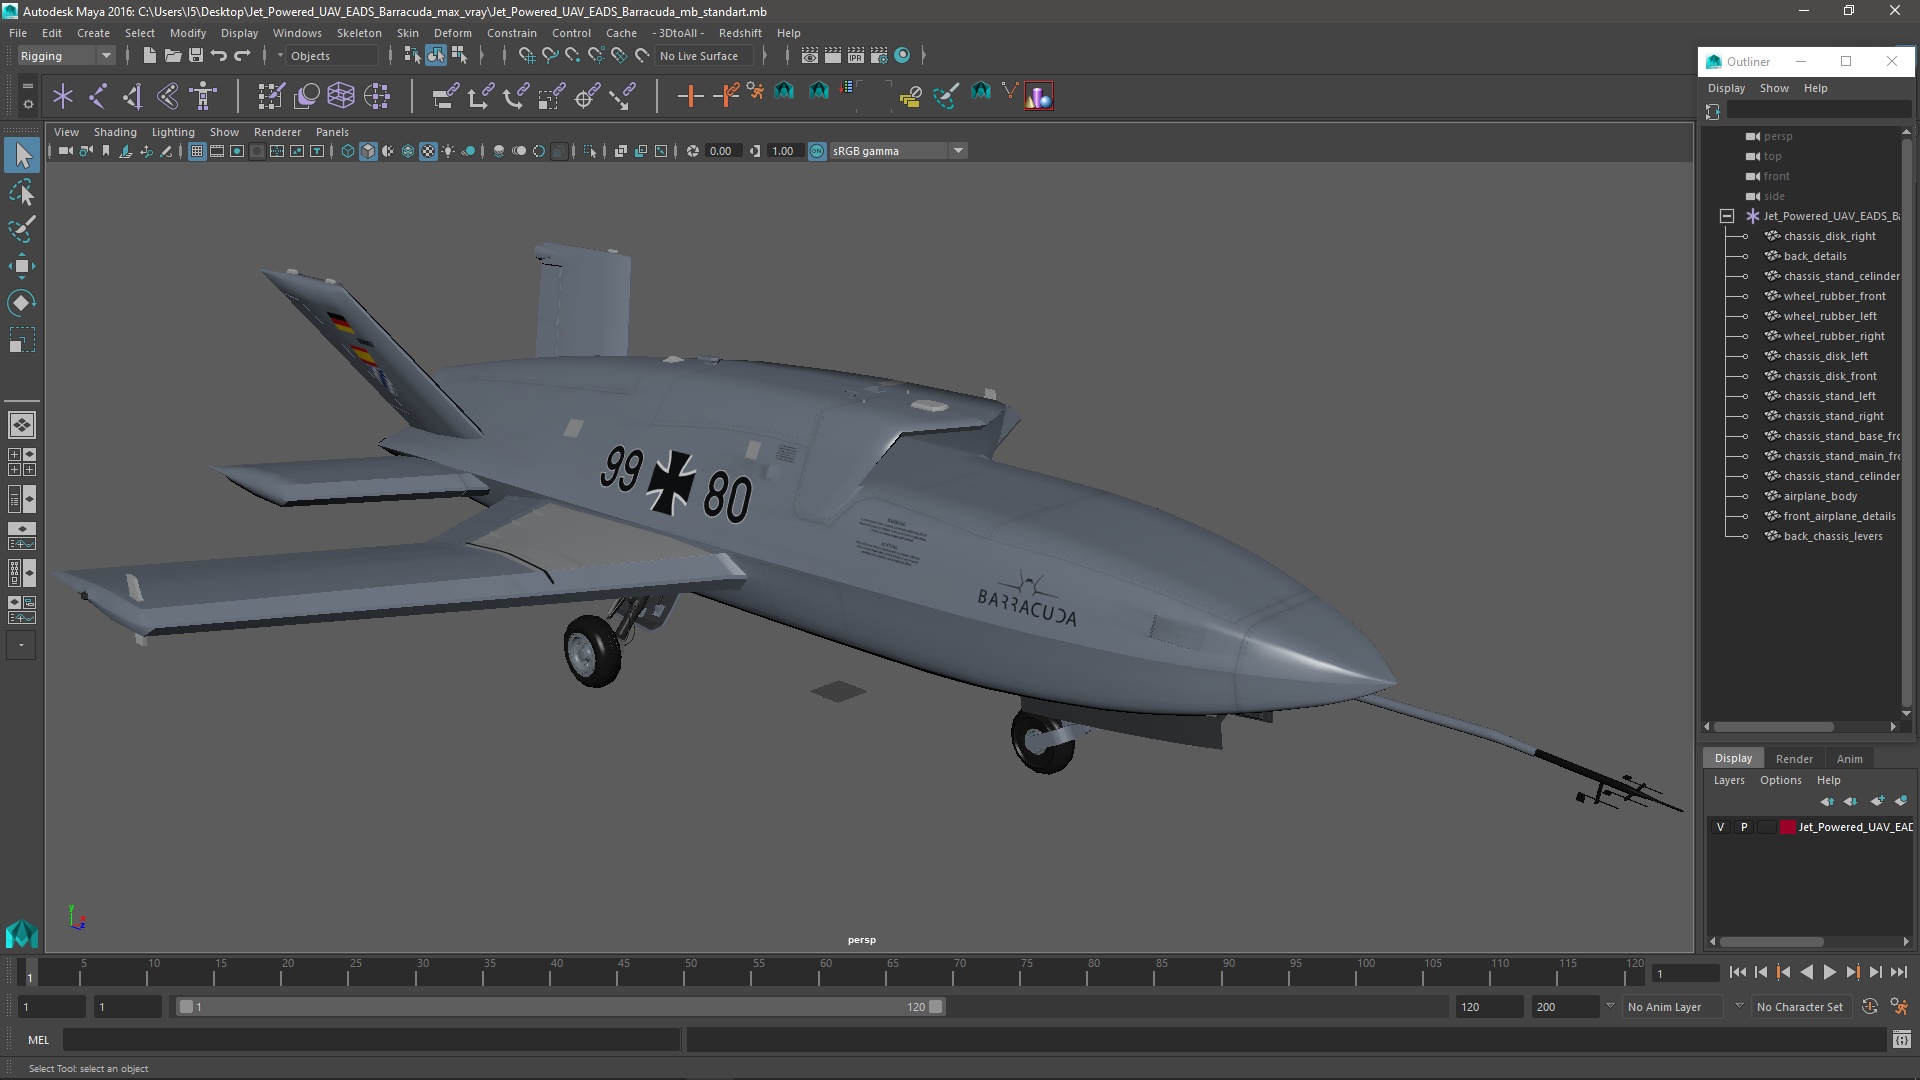Viewport: 1920px width, 1080px height.
Task: Toggle P playback for Jet_Powered_UAV layer
Action: coord(1744,827)
